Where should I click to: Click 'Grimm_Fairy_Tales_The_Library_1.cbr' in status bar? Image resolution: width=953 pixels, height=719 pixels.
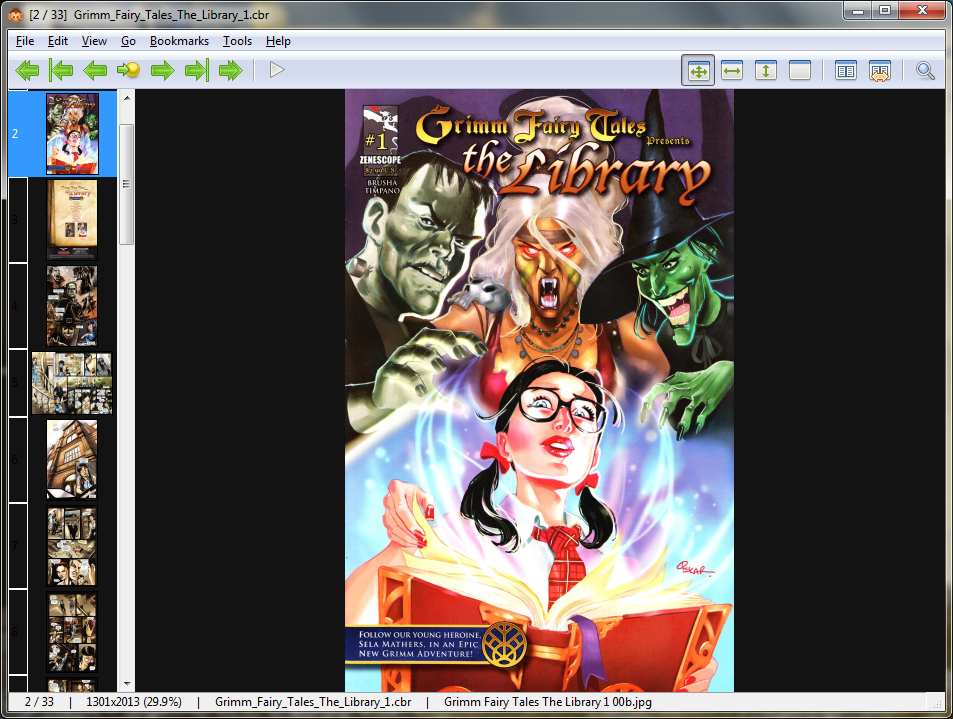click(313, 702)
